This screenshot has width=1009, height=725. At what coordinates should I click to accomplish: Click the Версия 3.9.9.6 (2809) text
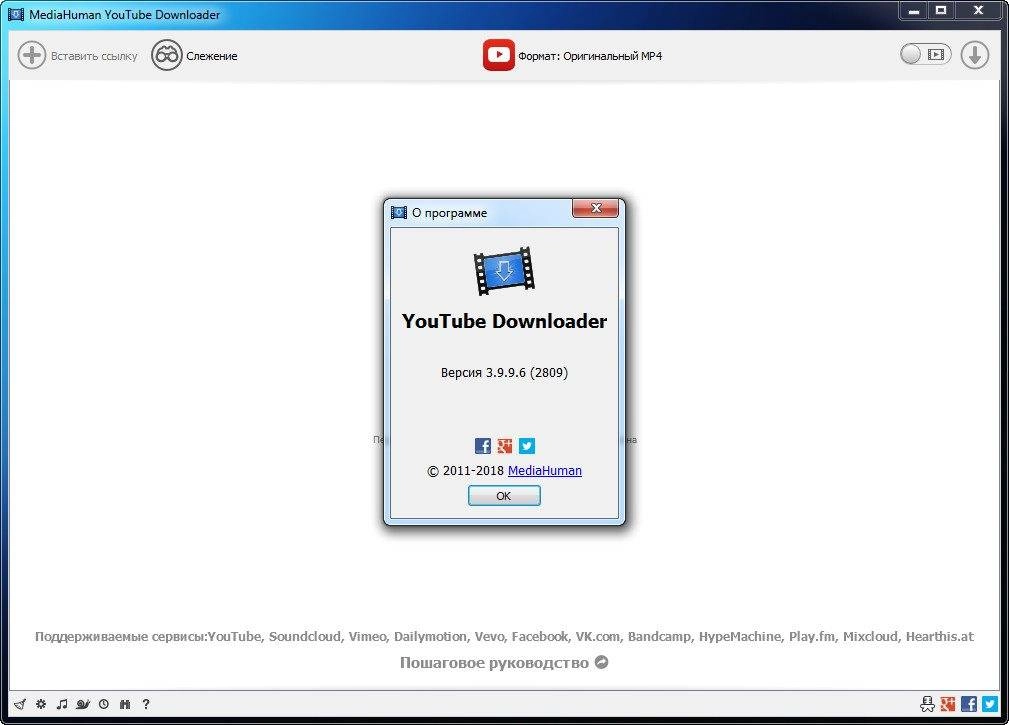pos(504,372)
